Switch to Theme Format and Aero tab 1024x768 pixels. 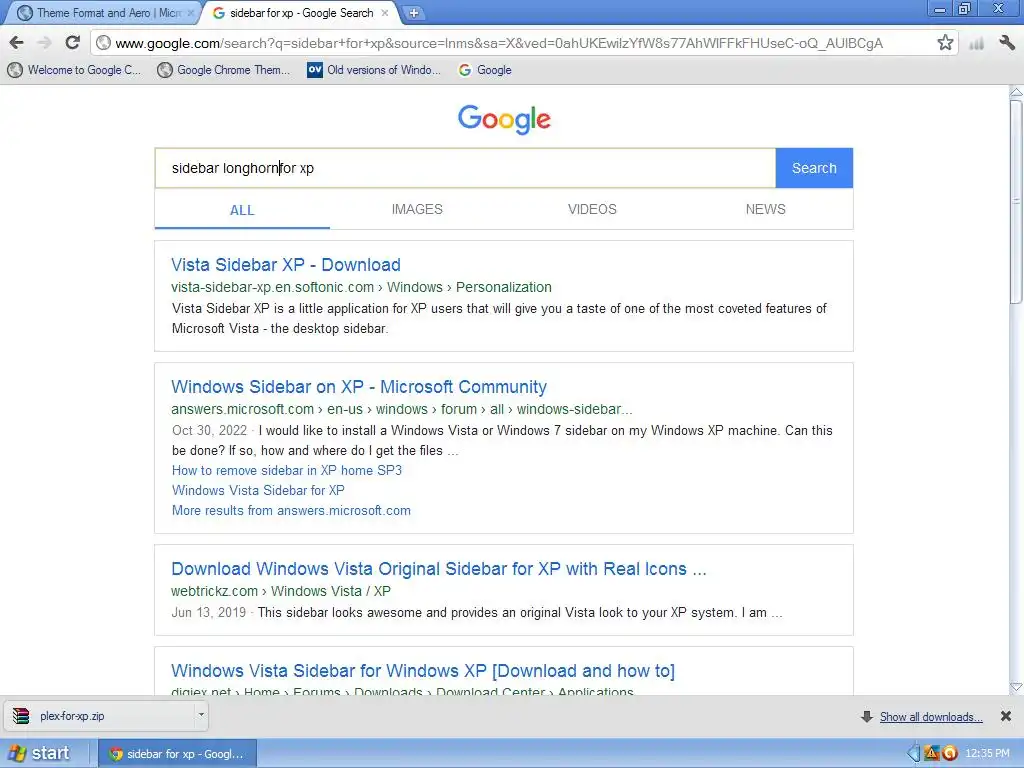click(x=103, y=13)
